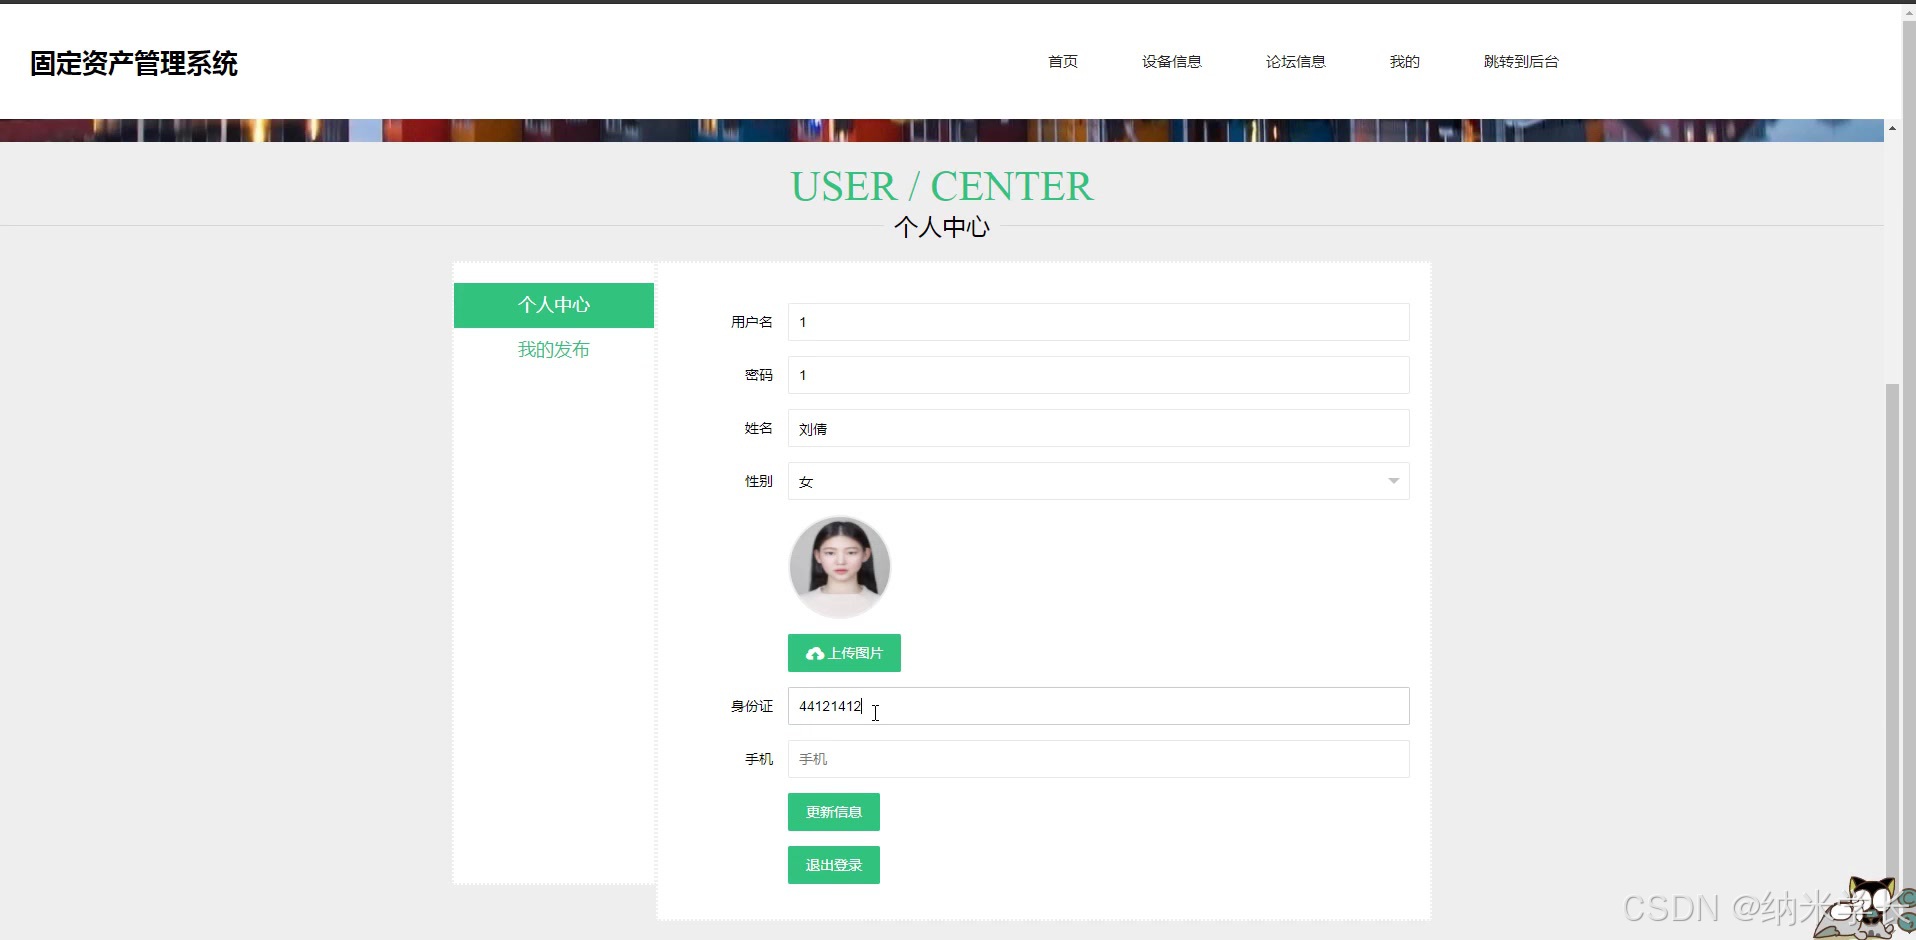Select the 个人中心 sidebar tab
1916x940 pixels.
pos(553,305)
